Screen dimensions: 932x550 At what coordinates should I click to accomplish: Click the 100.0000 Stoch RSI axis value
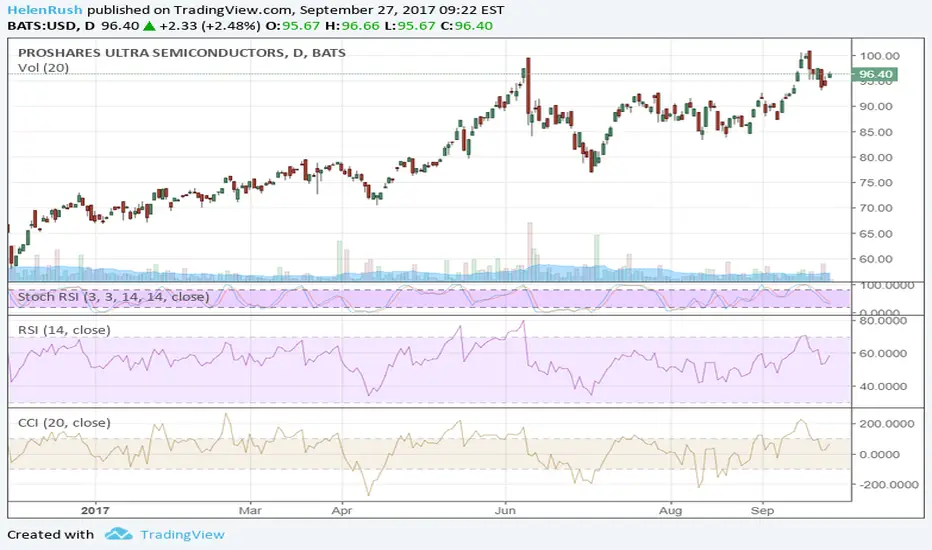(x=886, y=285)
